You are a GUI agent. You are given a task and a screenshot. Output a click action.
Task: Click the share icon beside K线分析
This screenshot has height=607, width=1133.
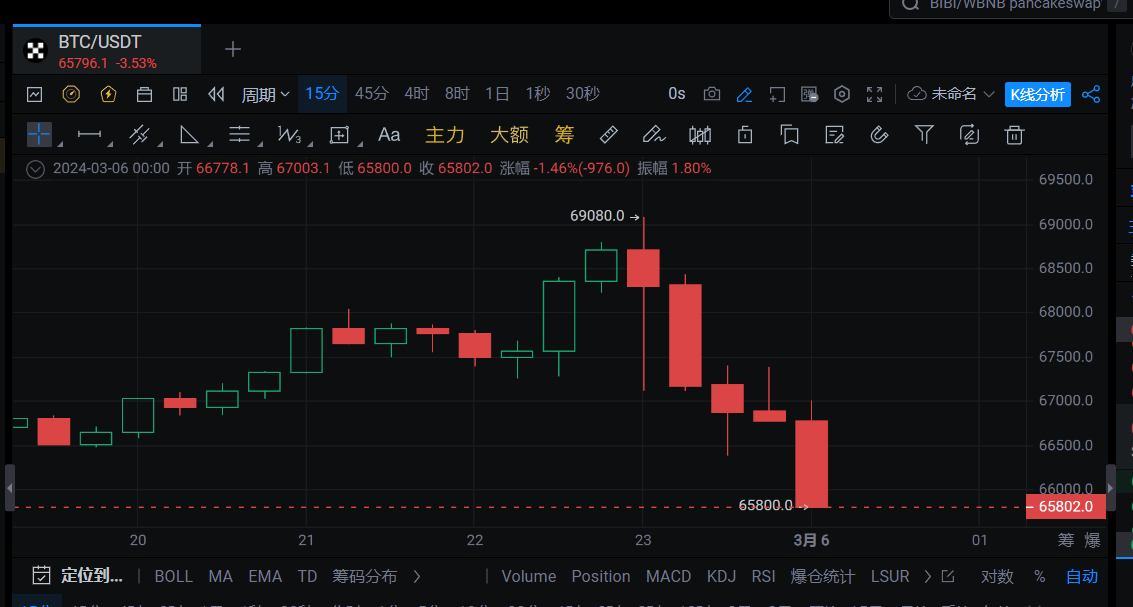click(x=1091, y=94)
